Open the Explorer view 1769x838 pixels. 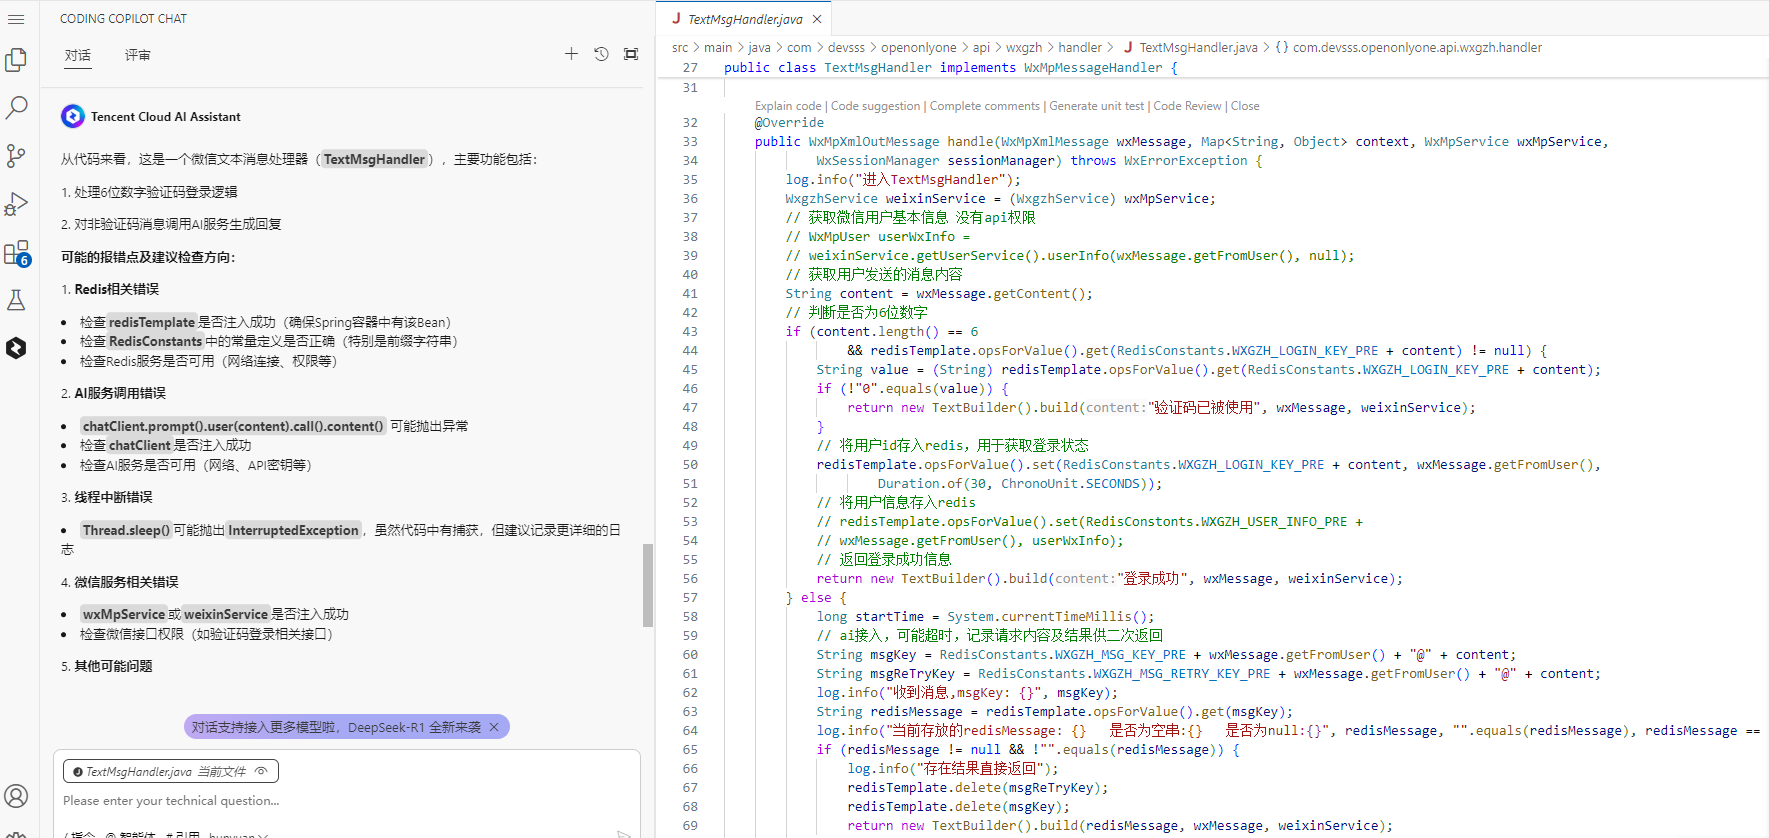pos(16,60)
